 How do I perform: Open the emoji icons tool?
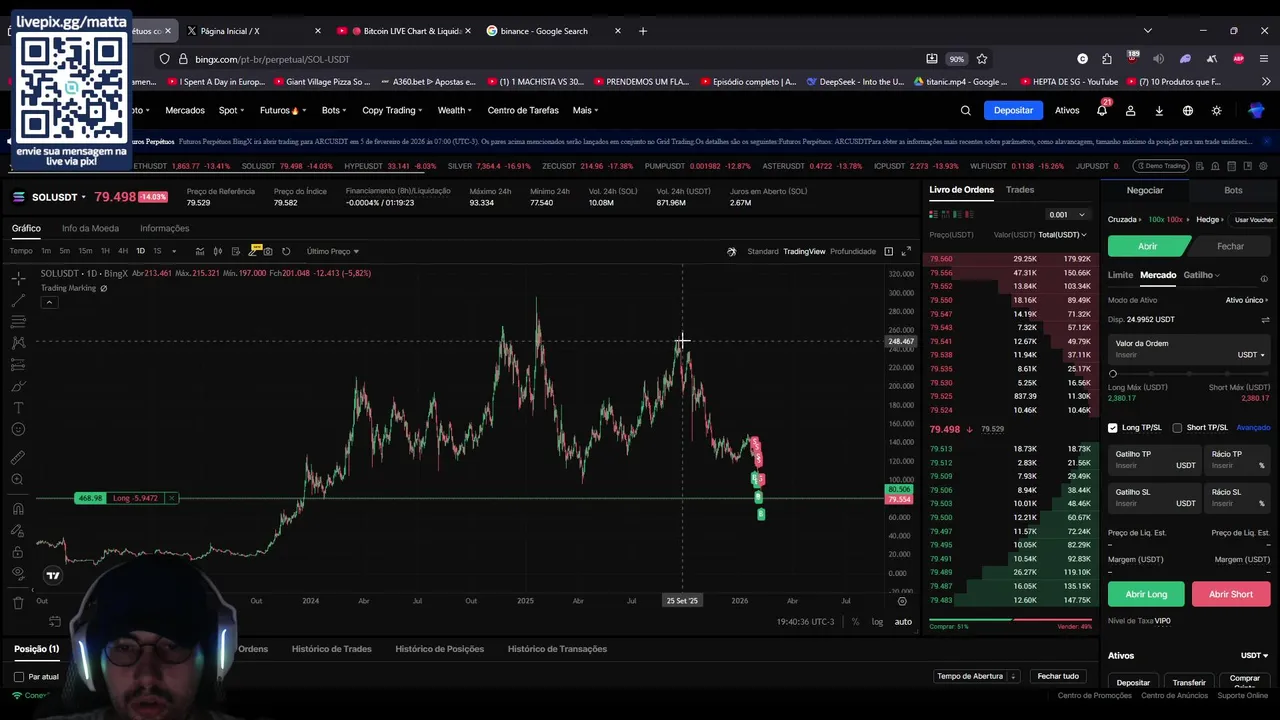pyautogui.click(x=18, y=429)
